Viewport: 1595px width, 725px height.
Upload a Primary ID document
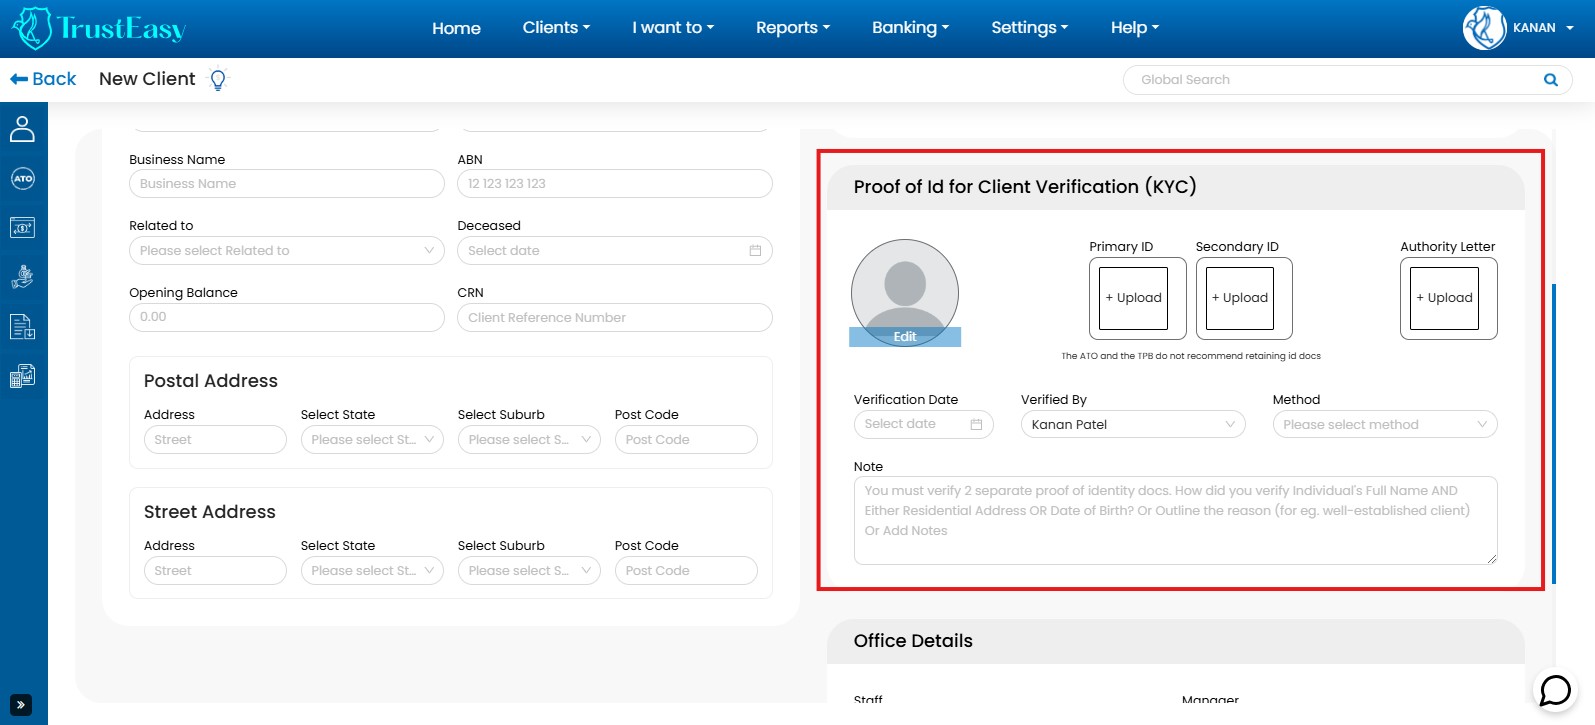1133,298
